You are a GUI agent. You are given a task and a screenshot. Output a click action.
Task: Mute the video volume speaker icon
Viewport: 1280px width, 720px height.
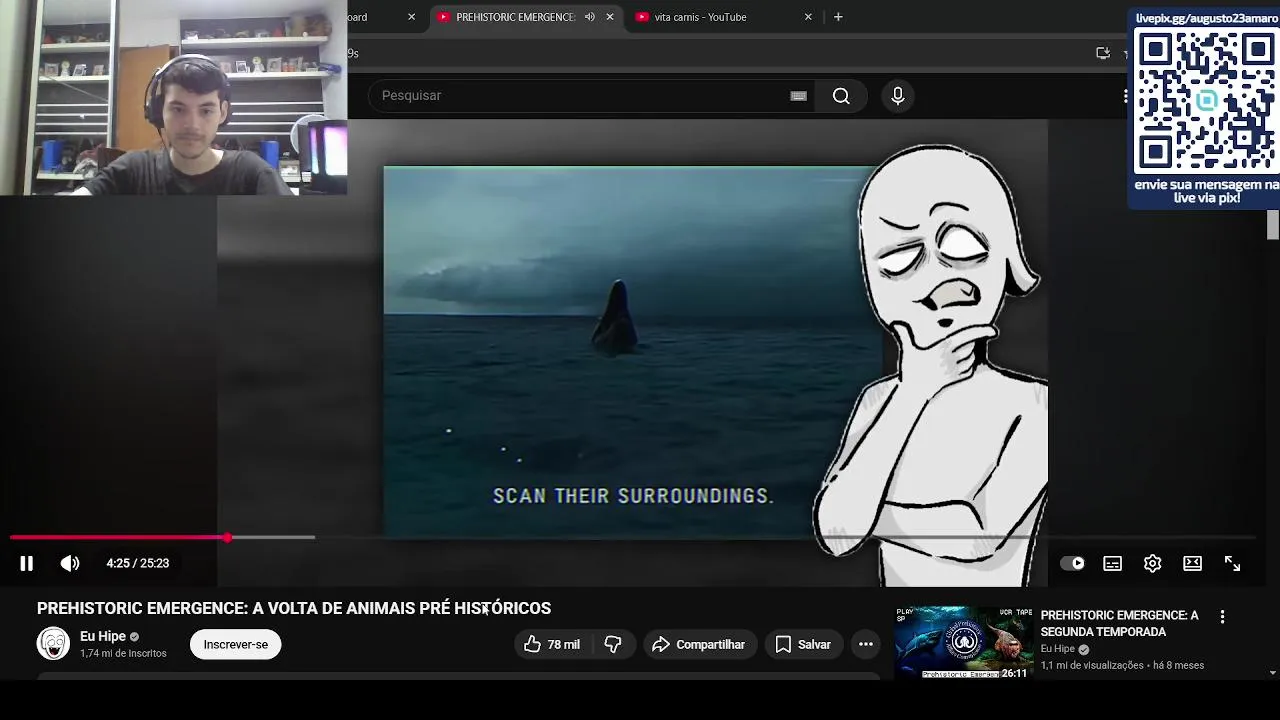click(x=70, y=563)
